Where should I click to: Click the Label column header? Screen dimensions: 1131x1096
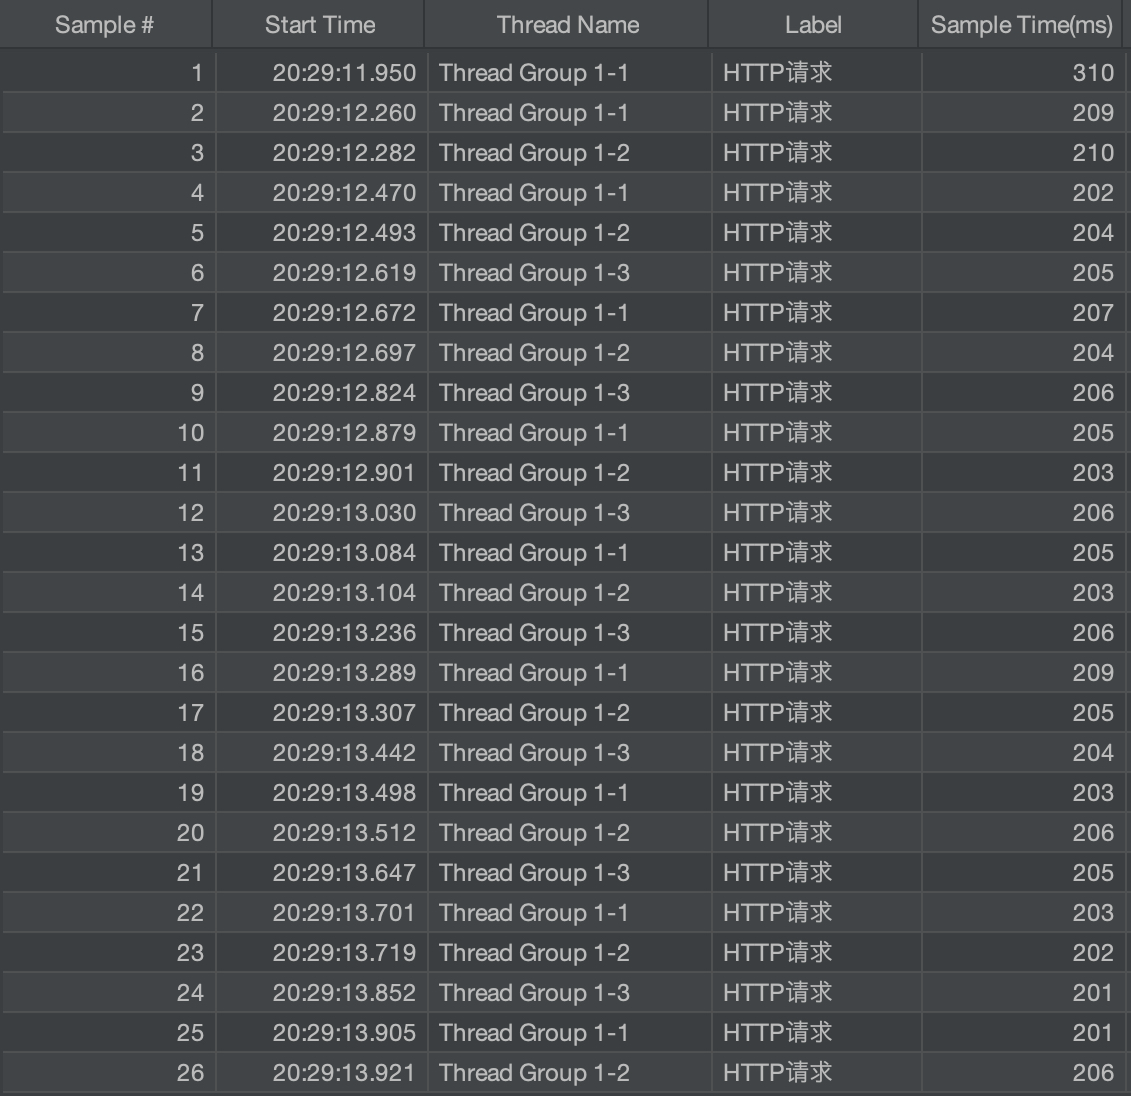(x=813, y=25)
